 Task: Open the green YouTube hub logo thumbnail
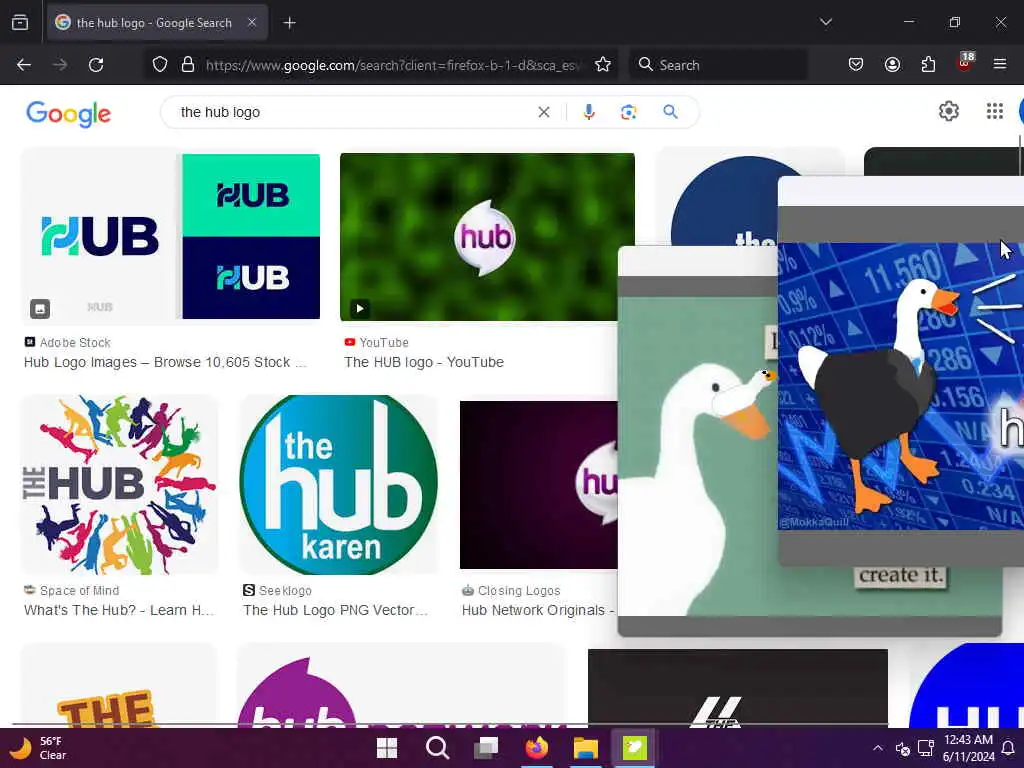(x=487, y=237)
